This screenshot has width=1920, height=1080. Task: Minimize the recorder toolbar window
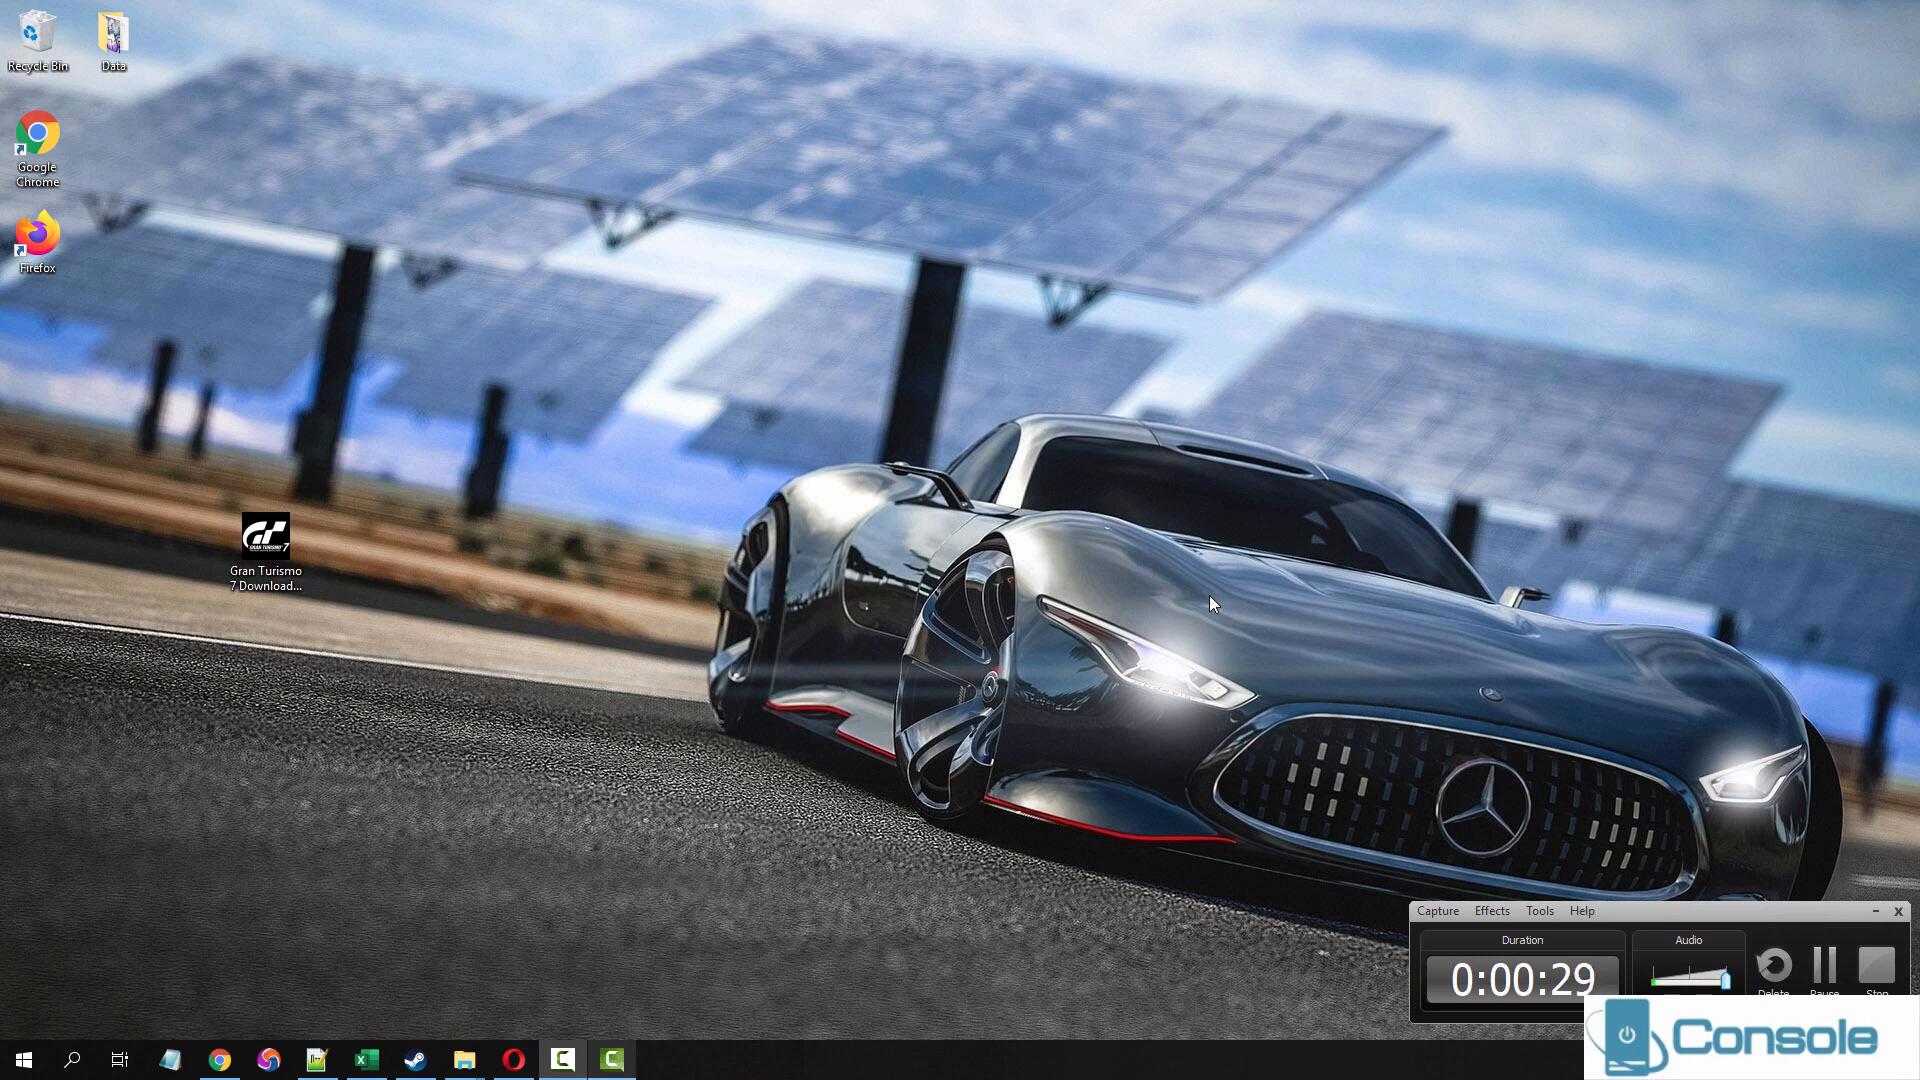click(x=1875, y=911)
